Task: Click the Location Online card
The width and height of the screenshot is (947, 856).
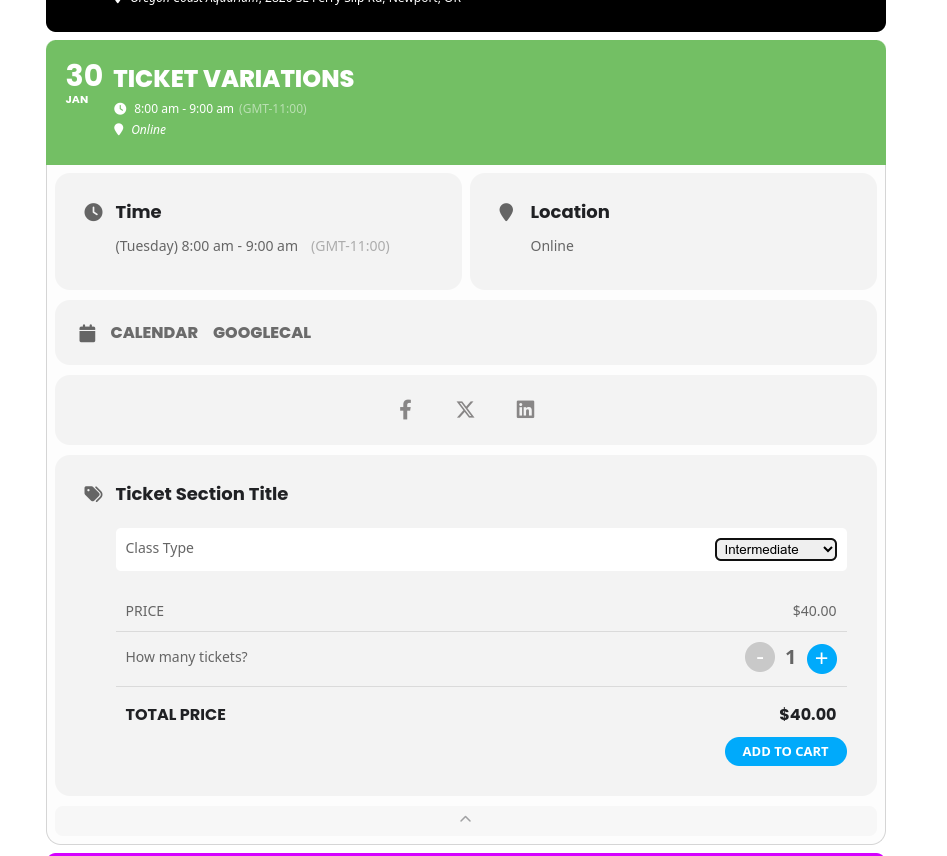Action: point(673,231)
